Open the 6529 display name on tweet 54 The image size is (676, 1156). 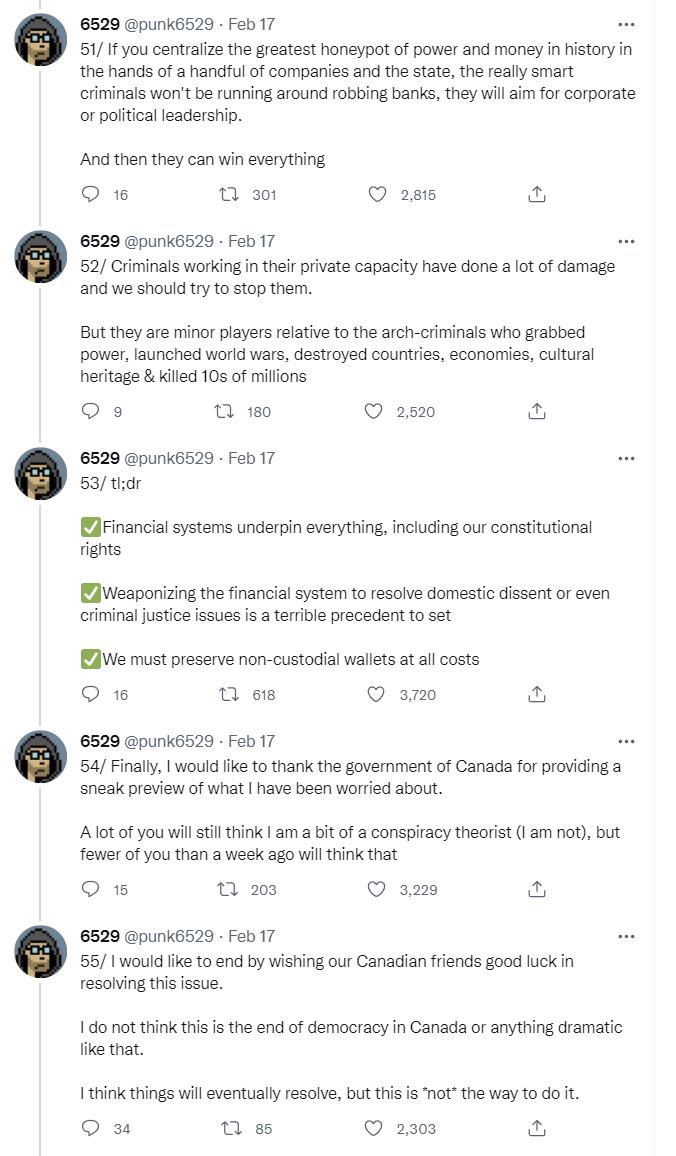[99, 741]
